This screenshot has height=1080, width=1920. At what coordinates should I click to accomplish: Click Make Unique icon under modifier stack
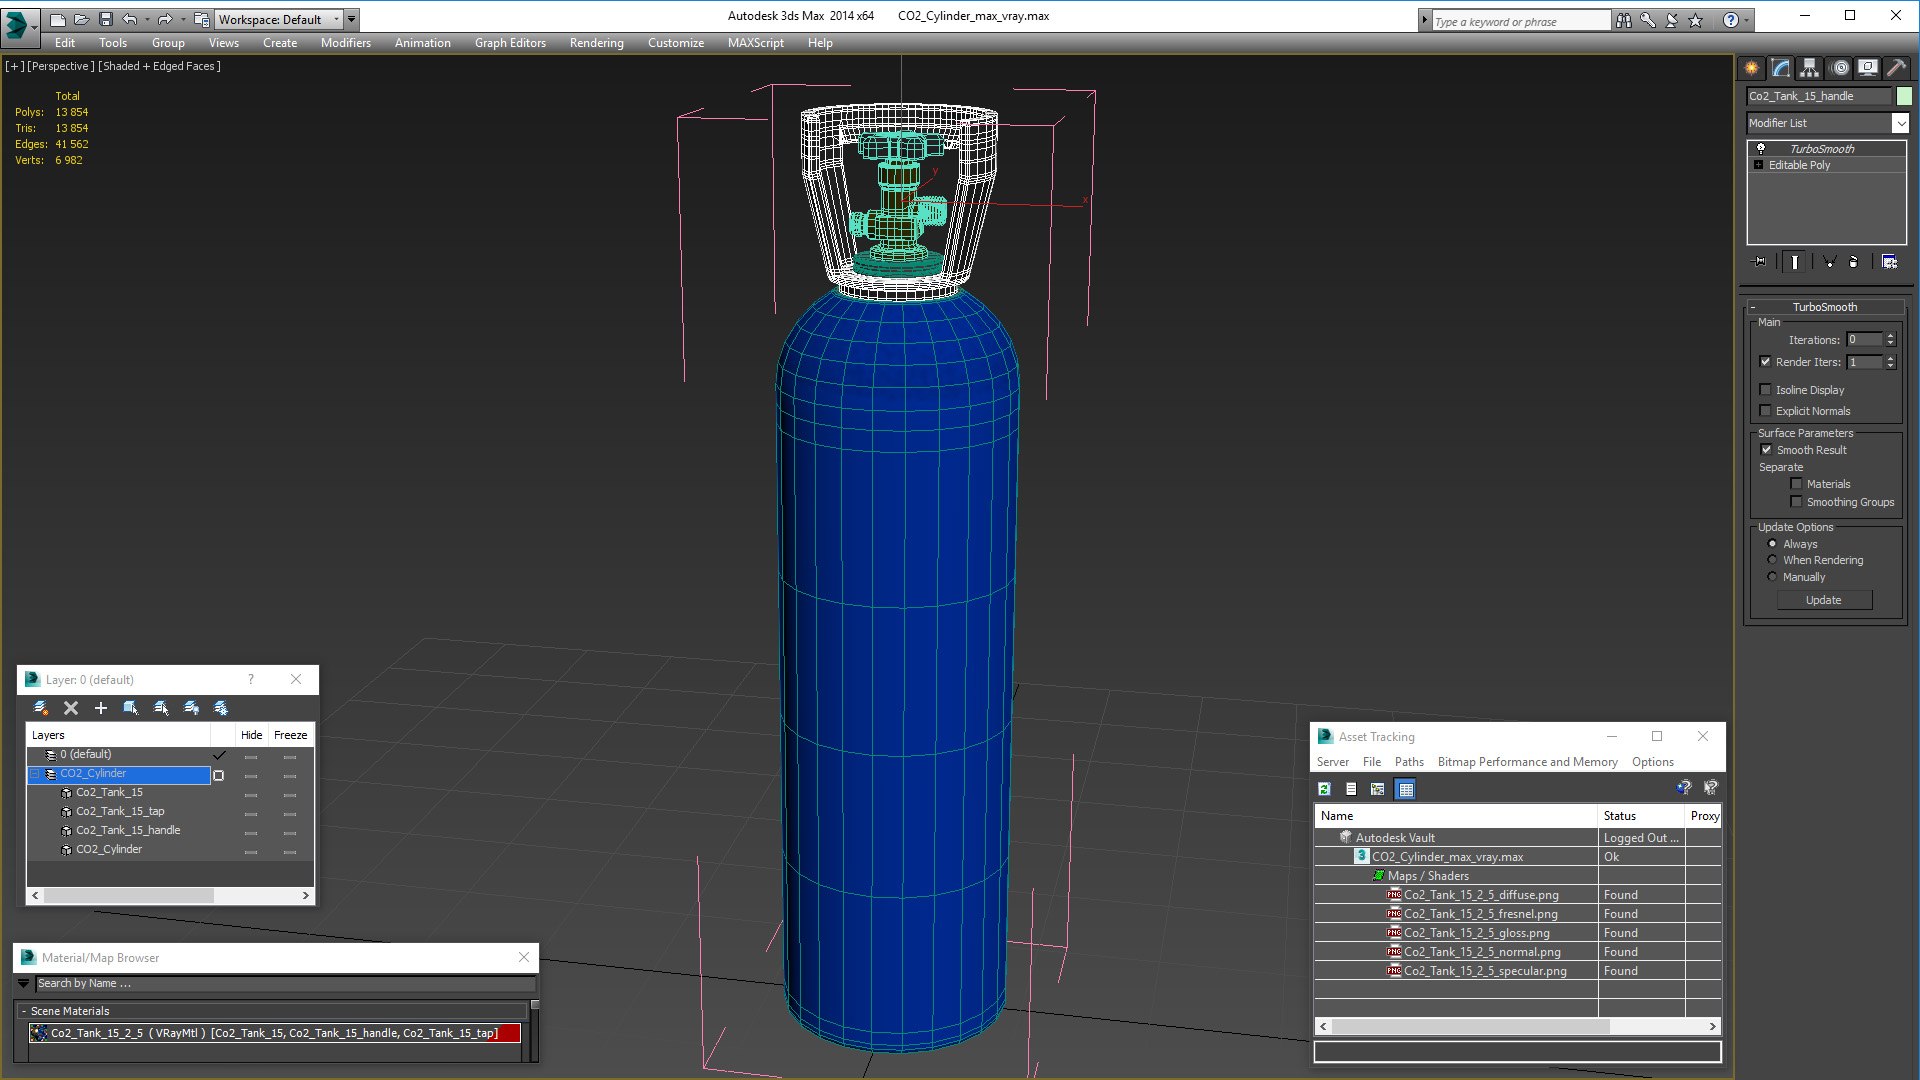1829,262
